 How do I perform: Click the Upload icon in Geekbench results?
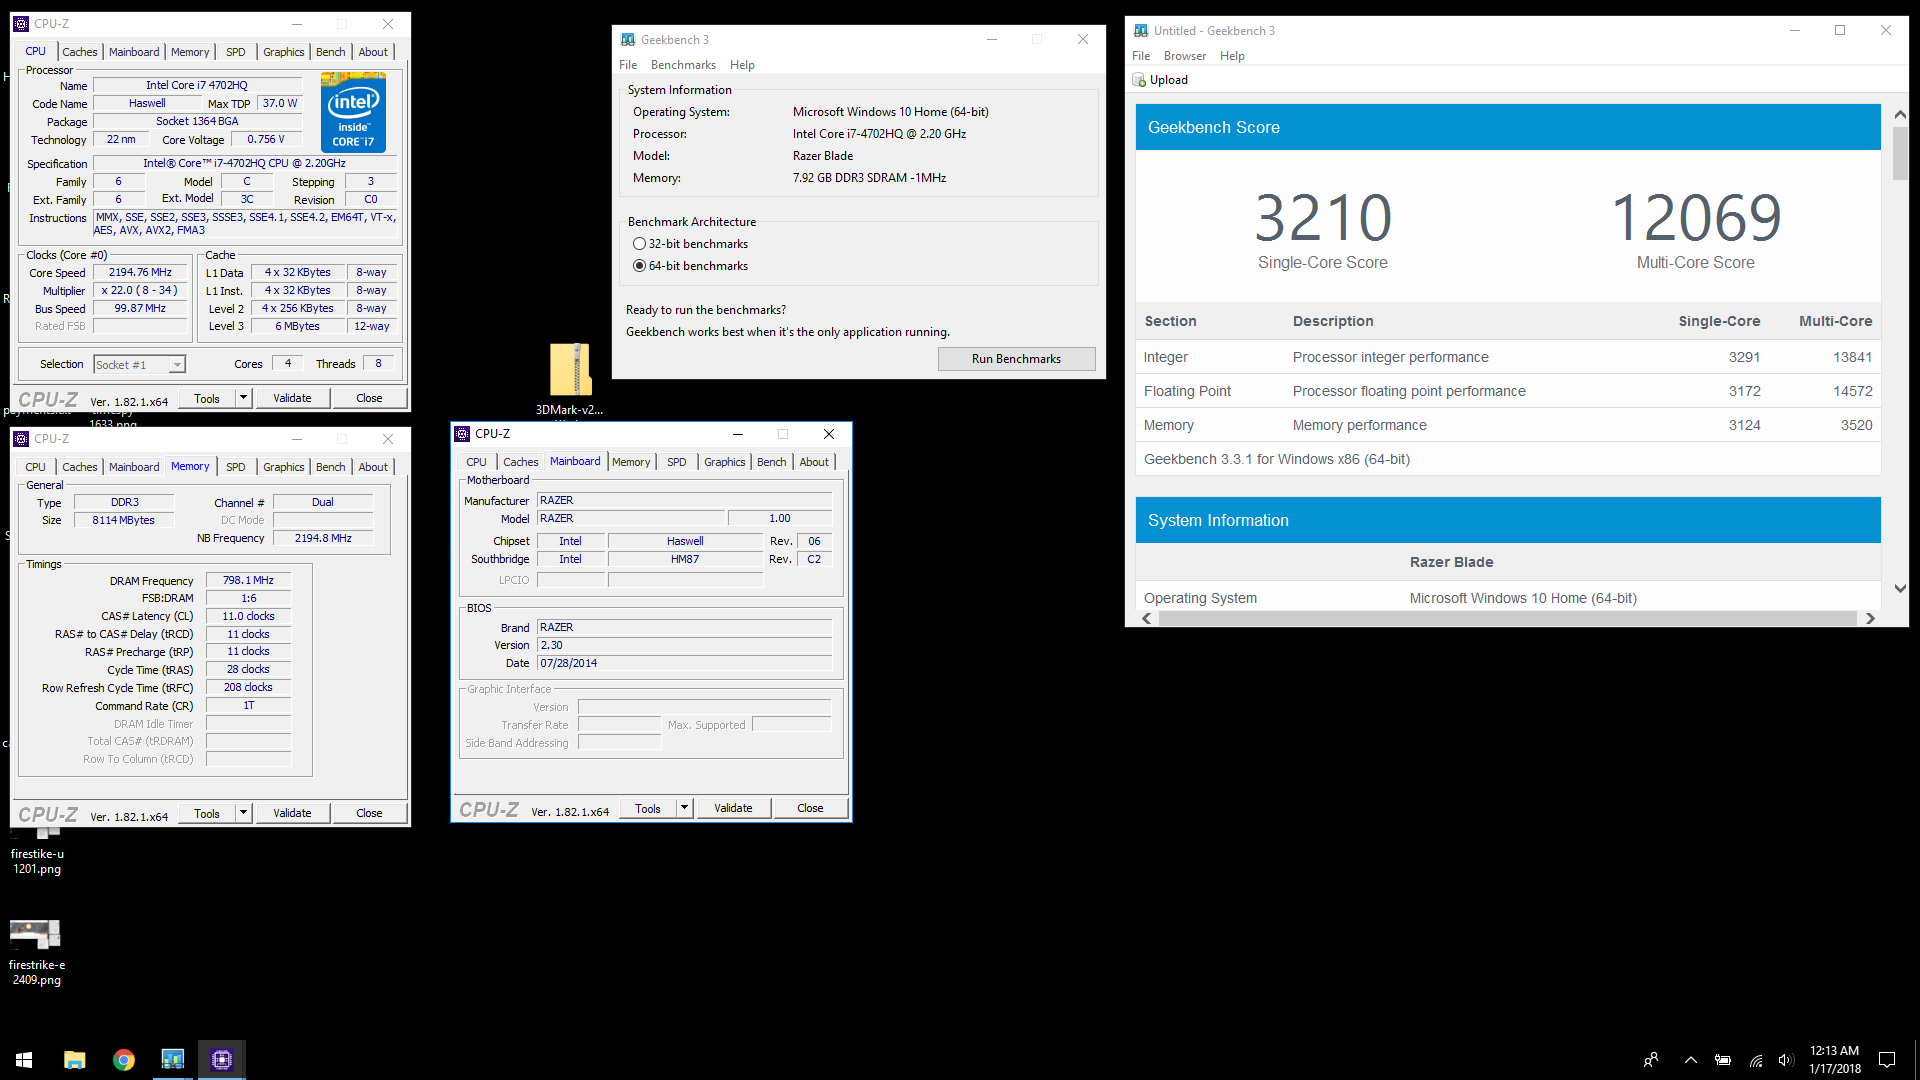[1139, 80]
